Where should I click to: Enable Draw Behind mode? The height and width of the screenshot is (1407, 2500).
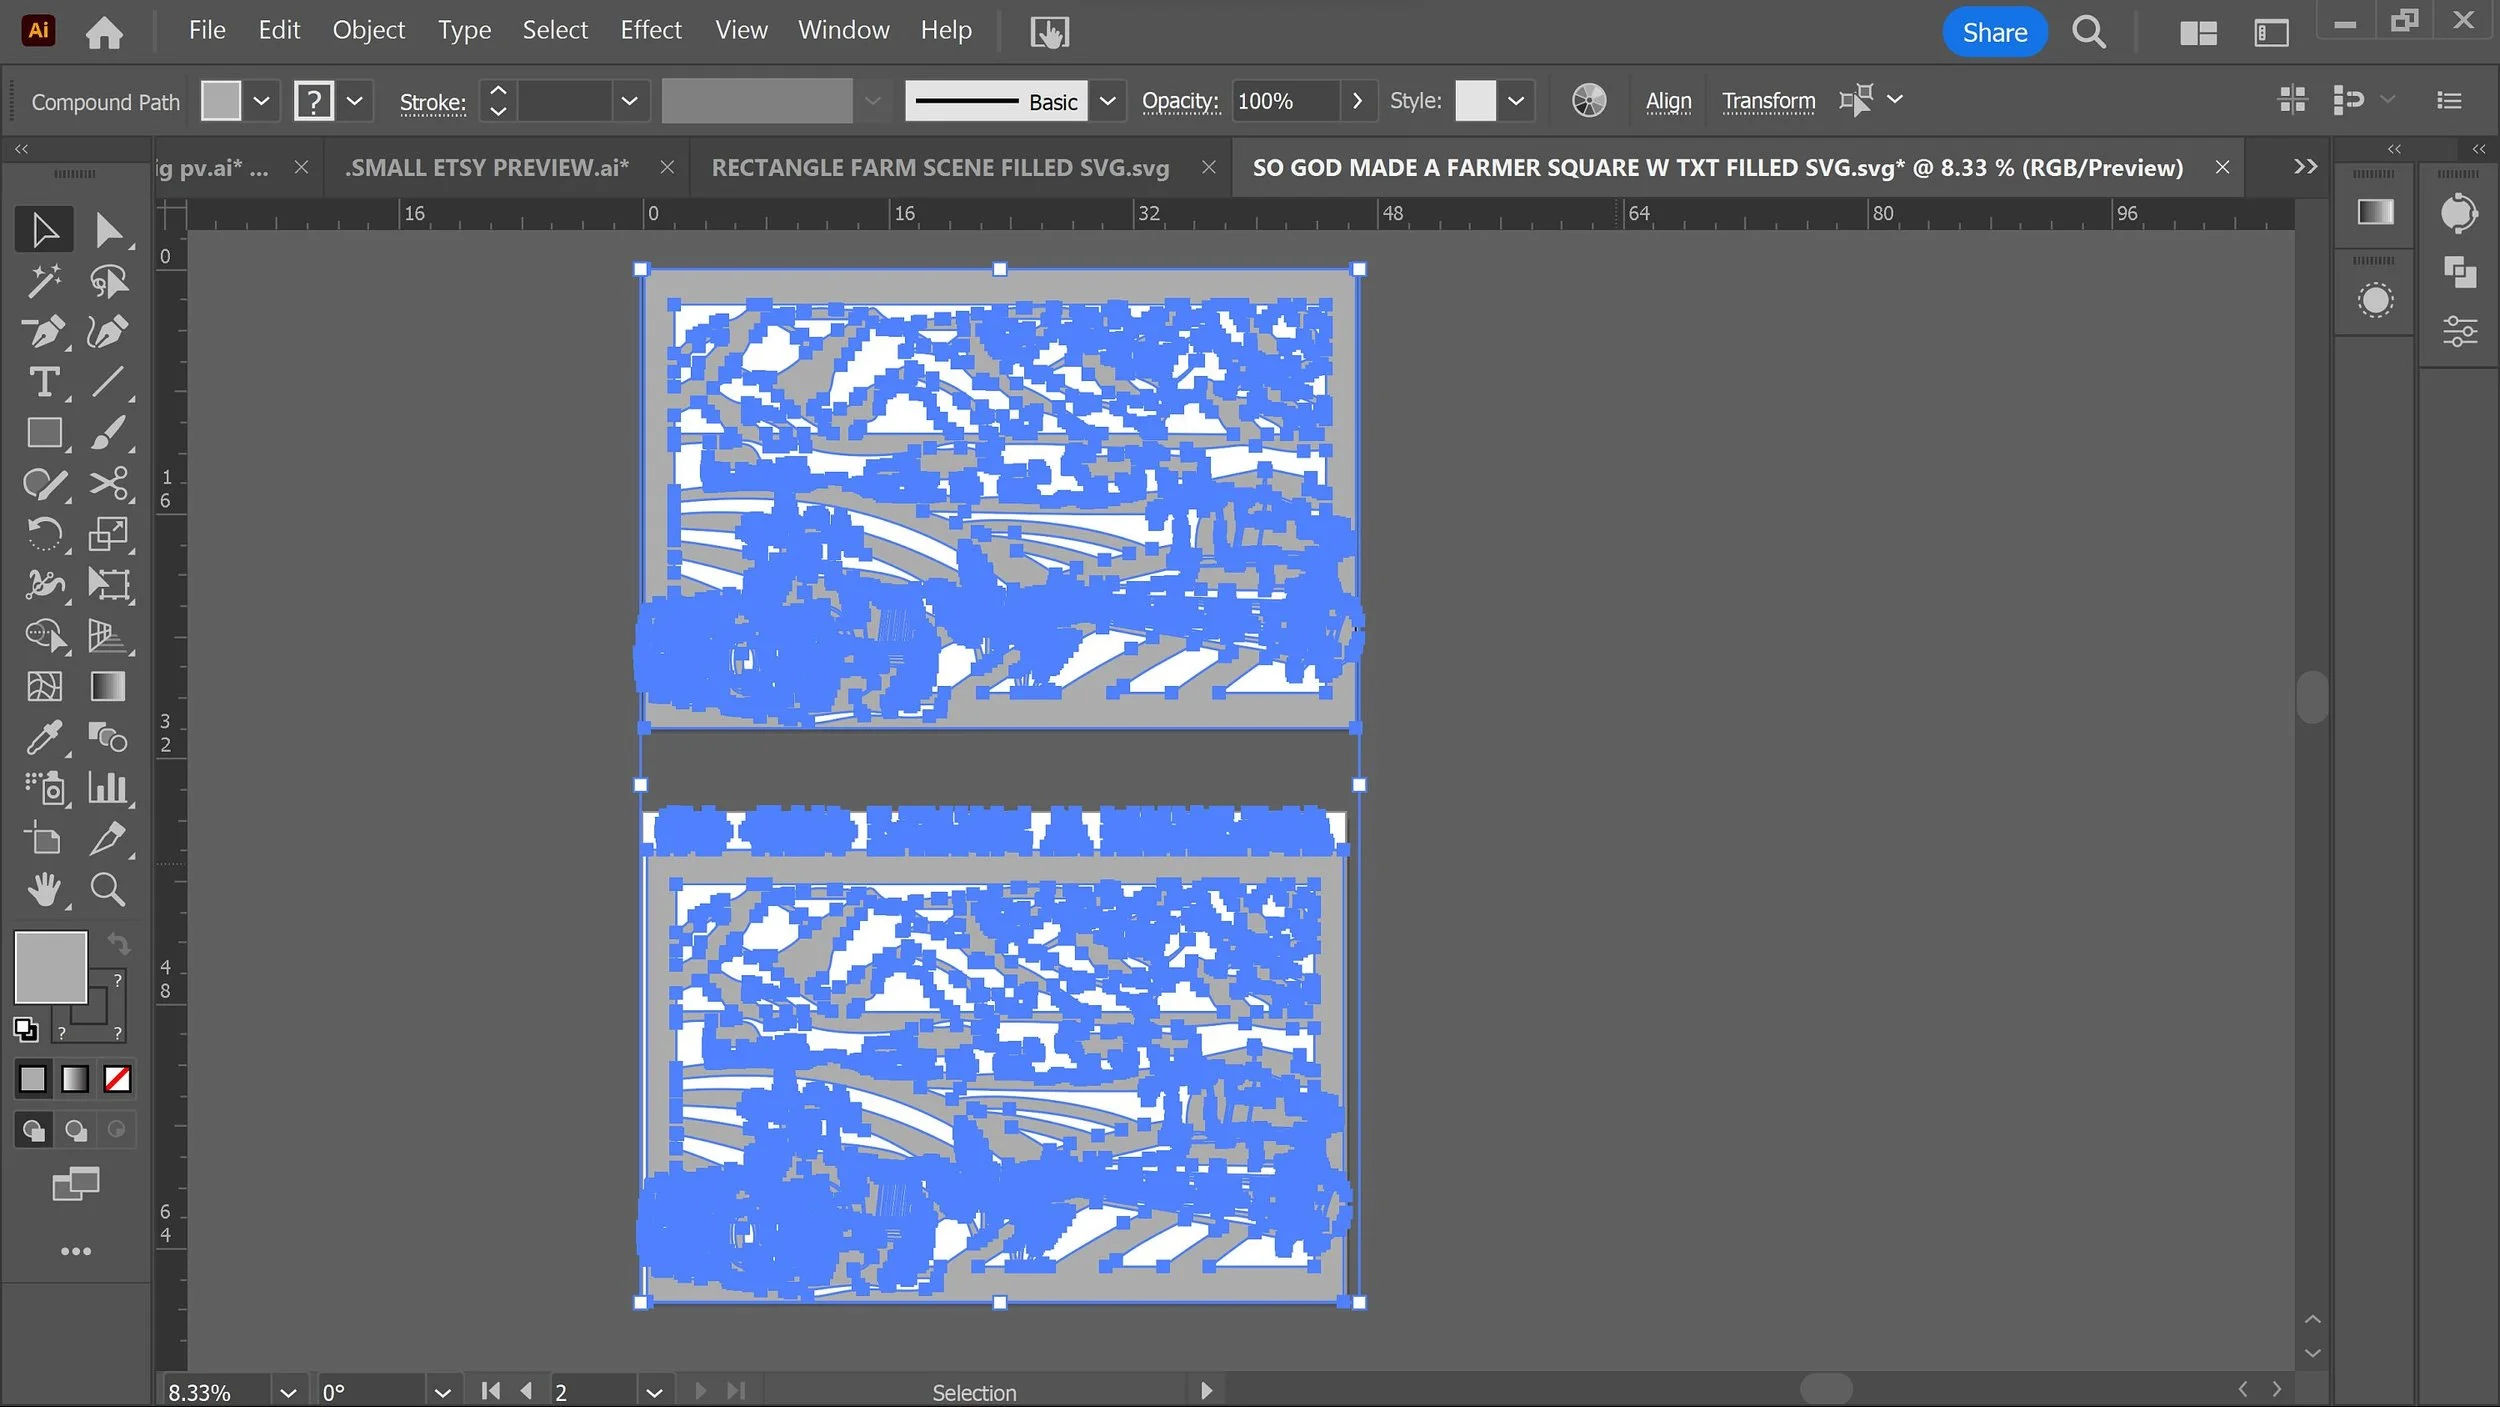[x=75, y=1130]
